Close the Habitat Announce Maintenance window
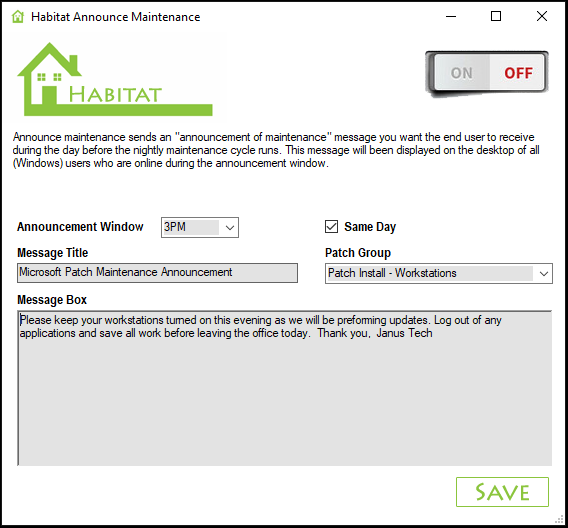This screenshot has height=528, width=568. pyautogui.click(x=542, y=16)
